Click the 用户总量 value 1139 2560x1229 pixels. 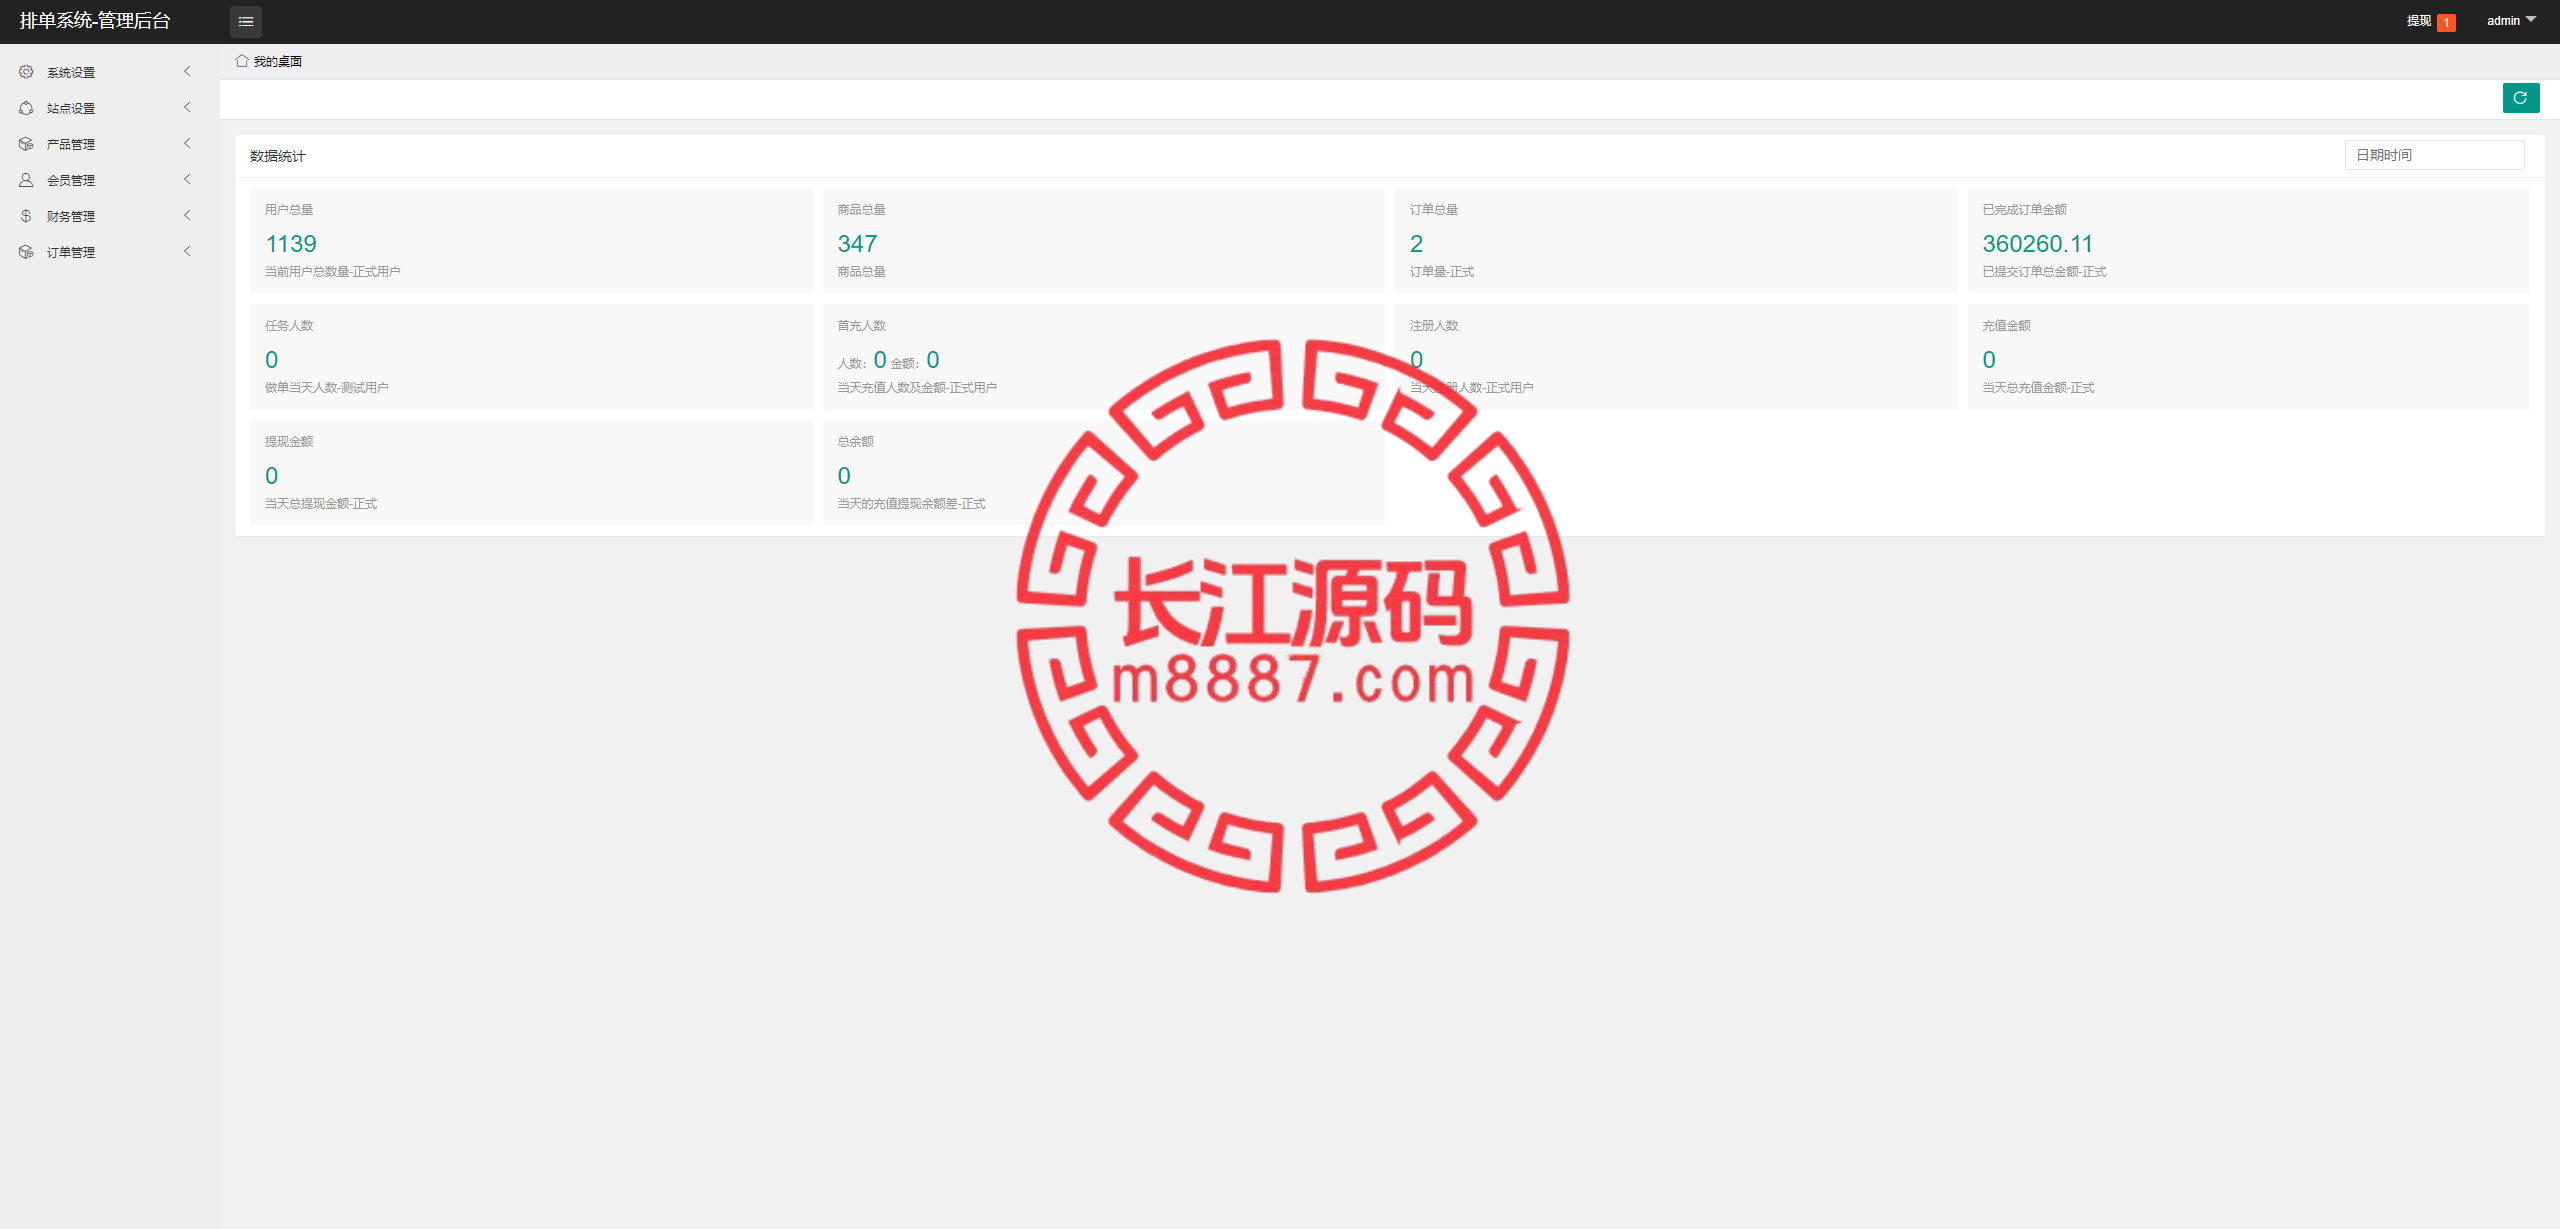click(291, 244)
